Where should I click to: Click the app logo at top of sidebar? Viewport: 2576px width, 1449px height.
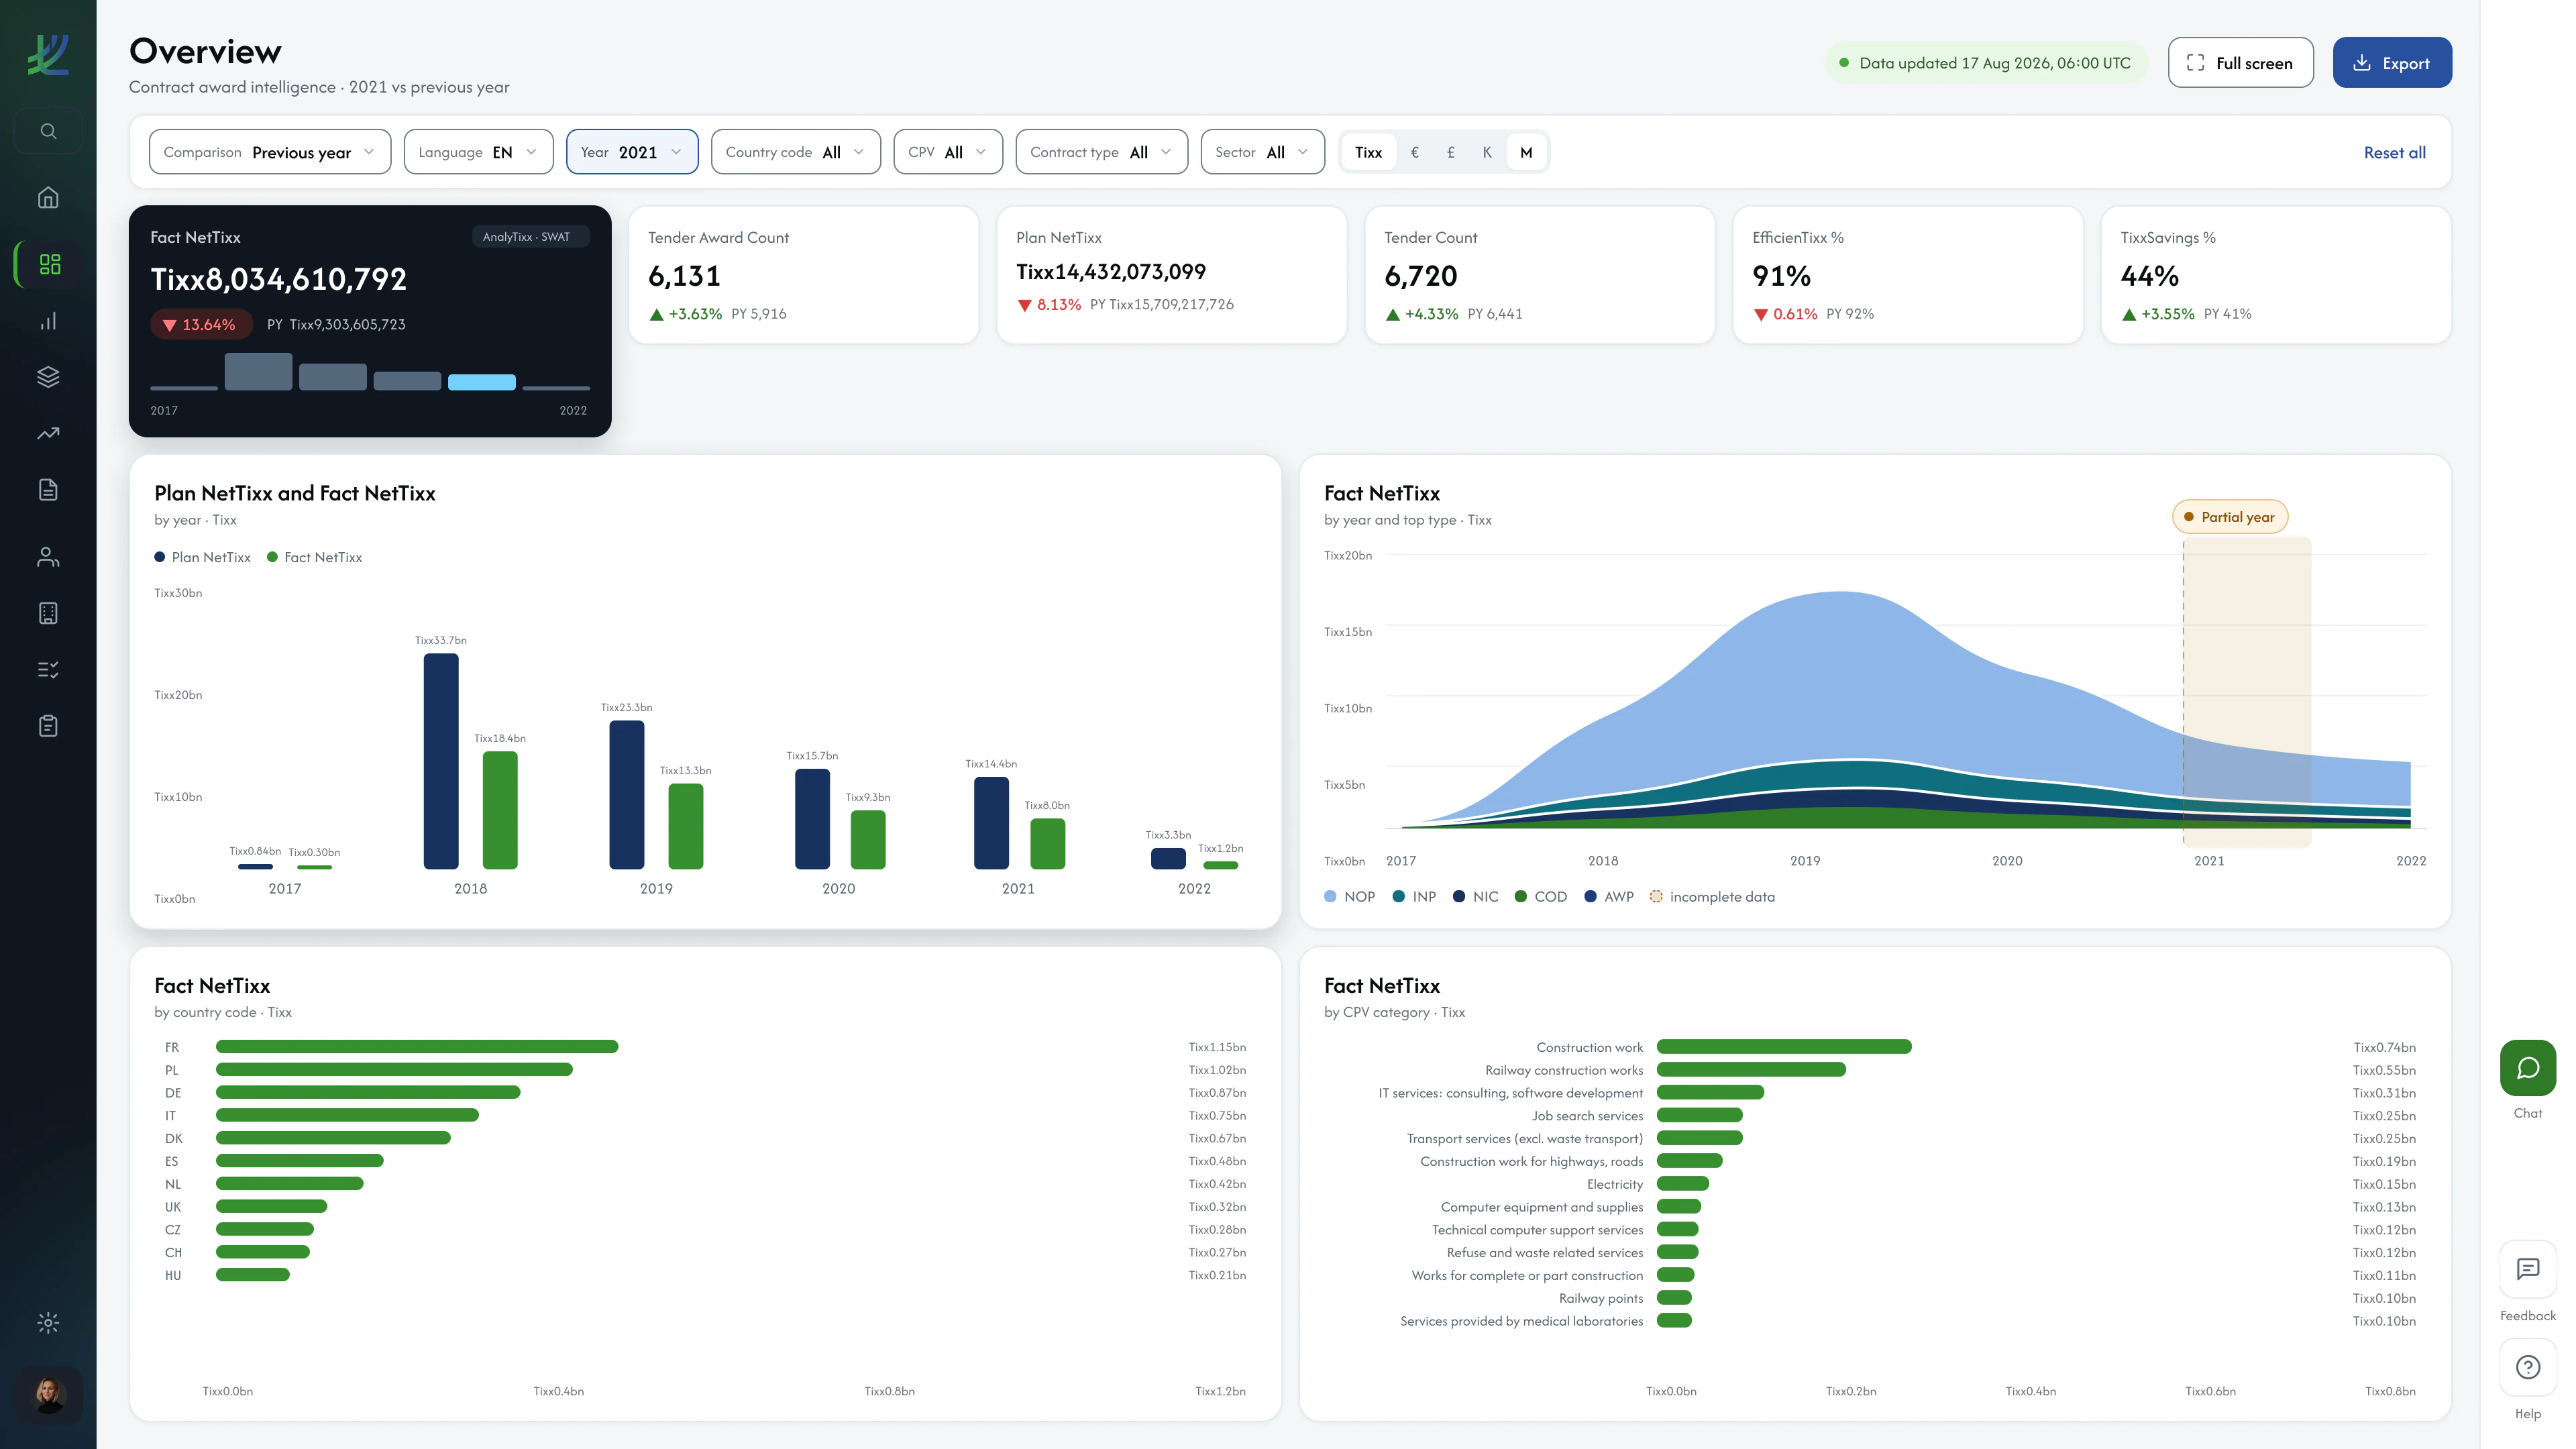(48, 55)
